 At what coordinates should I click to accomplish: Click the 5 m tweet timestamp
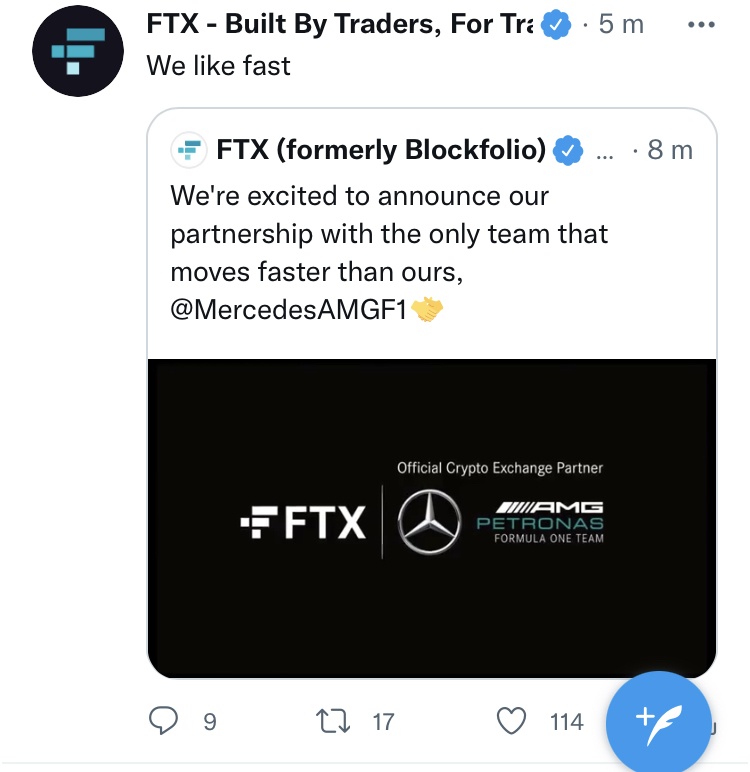621,24
